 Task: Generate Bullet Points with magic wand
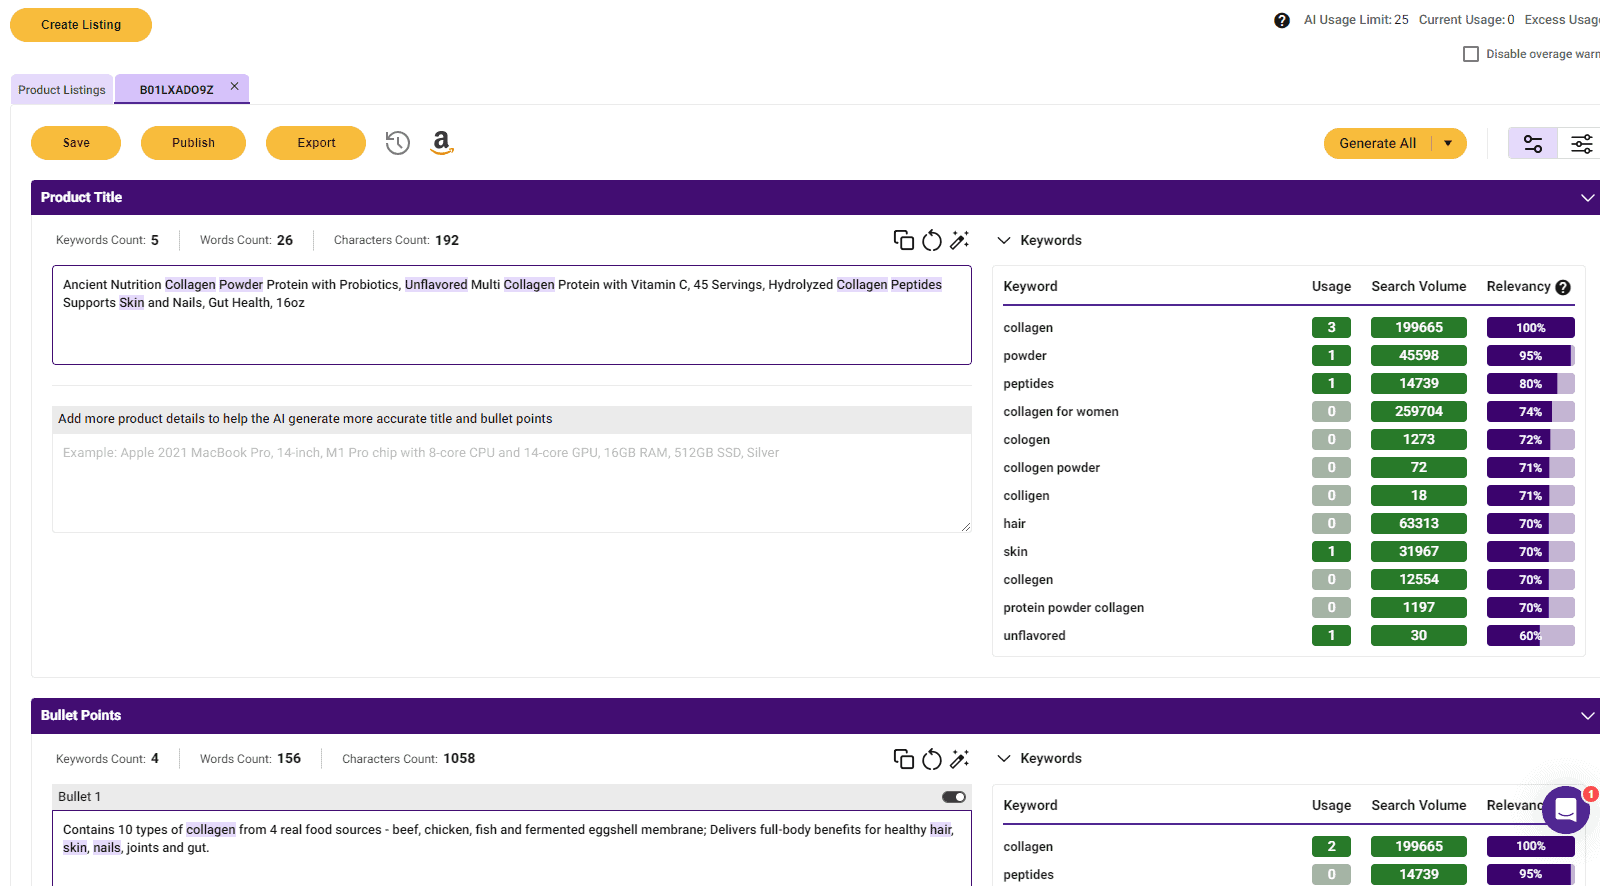click(x=960, y=759)
